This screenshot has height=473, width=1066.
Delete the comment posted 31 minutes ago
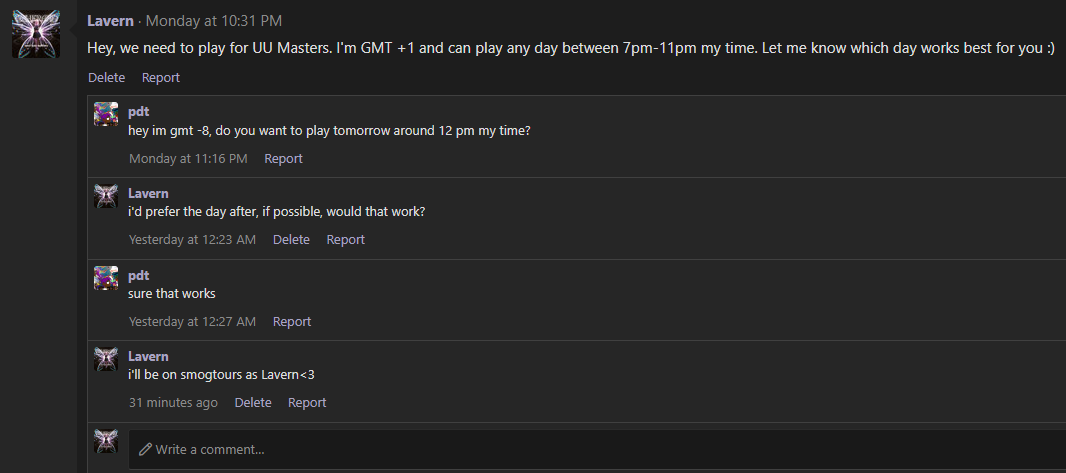(253, 402)
